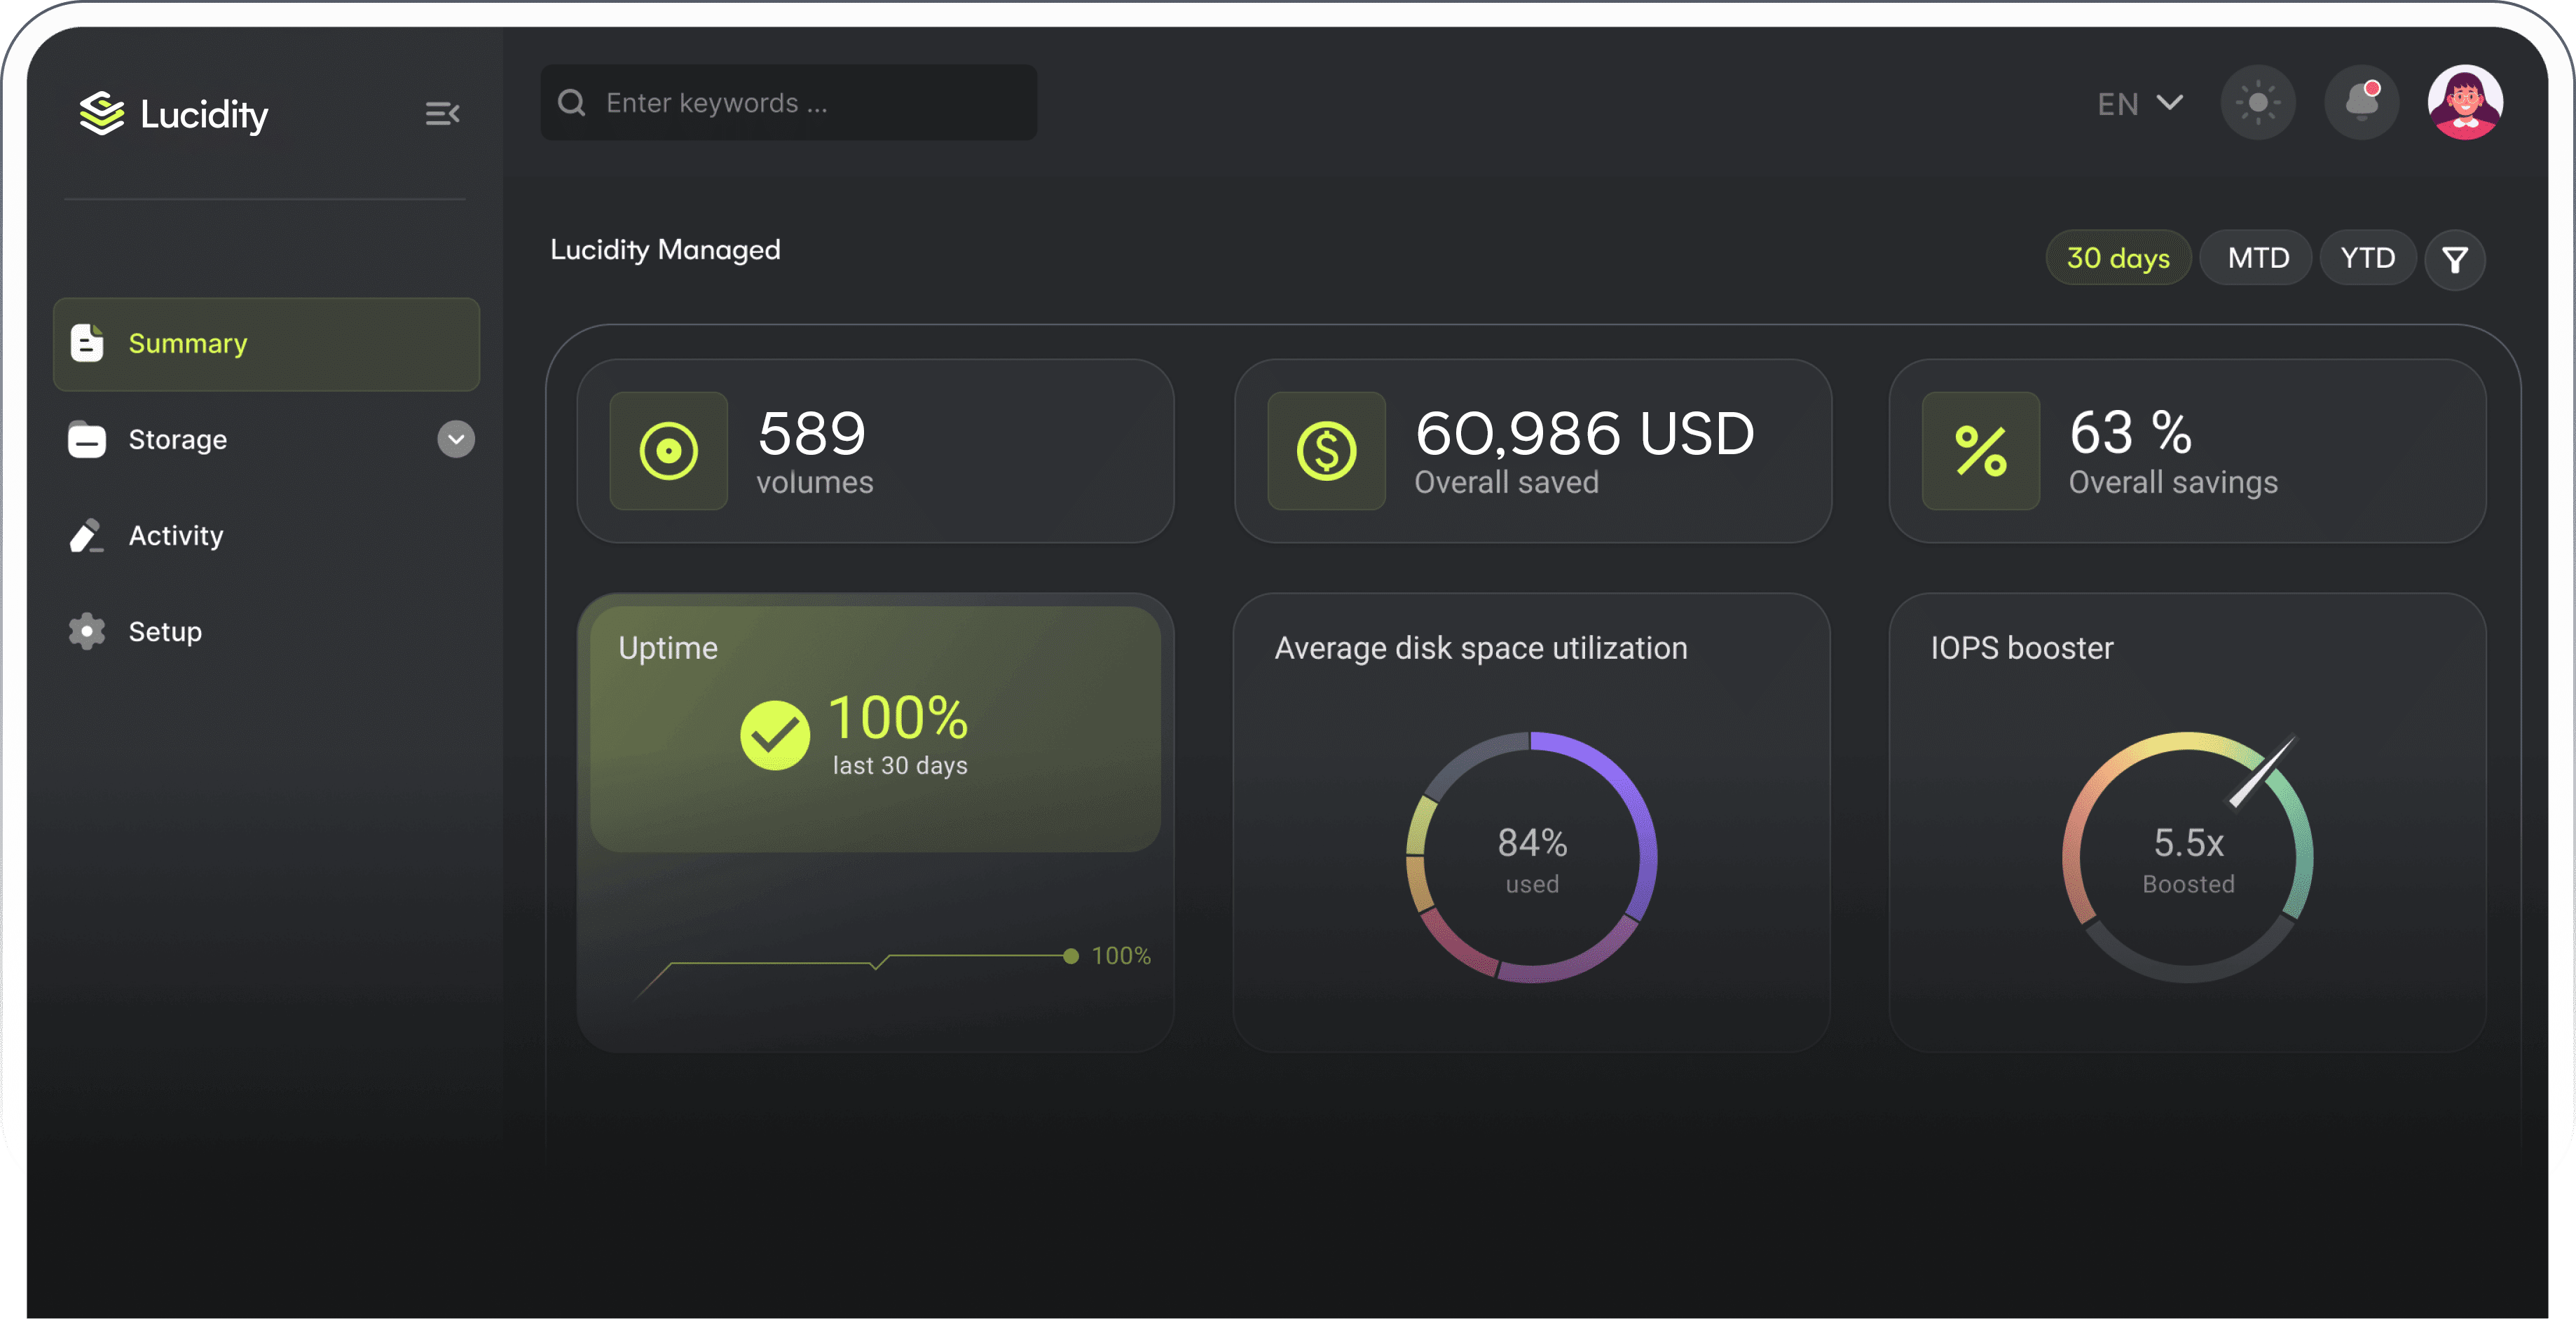Click the Summary navigation item
Viewport: 2576px width, 1319px height.
[187, 343]
